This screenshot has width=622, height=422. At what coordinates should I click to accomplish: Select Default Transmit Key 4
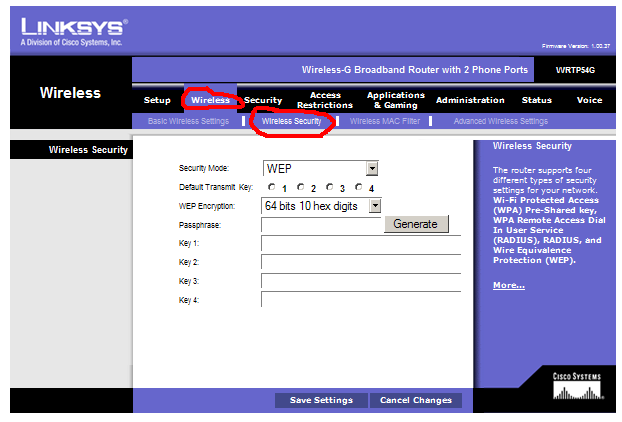coord(359,187)
